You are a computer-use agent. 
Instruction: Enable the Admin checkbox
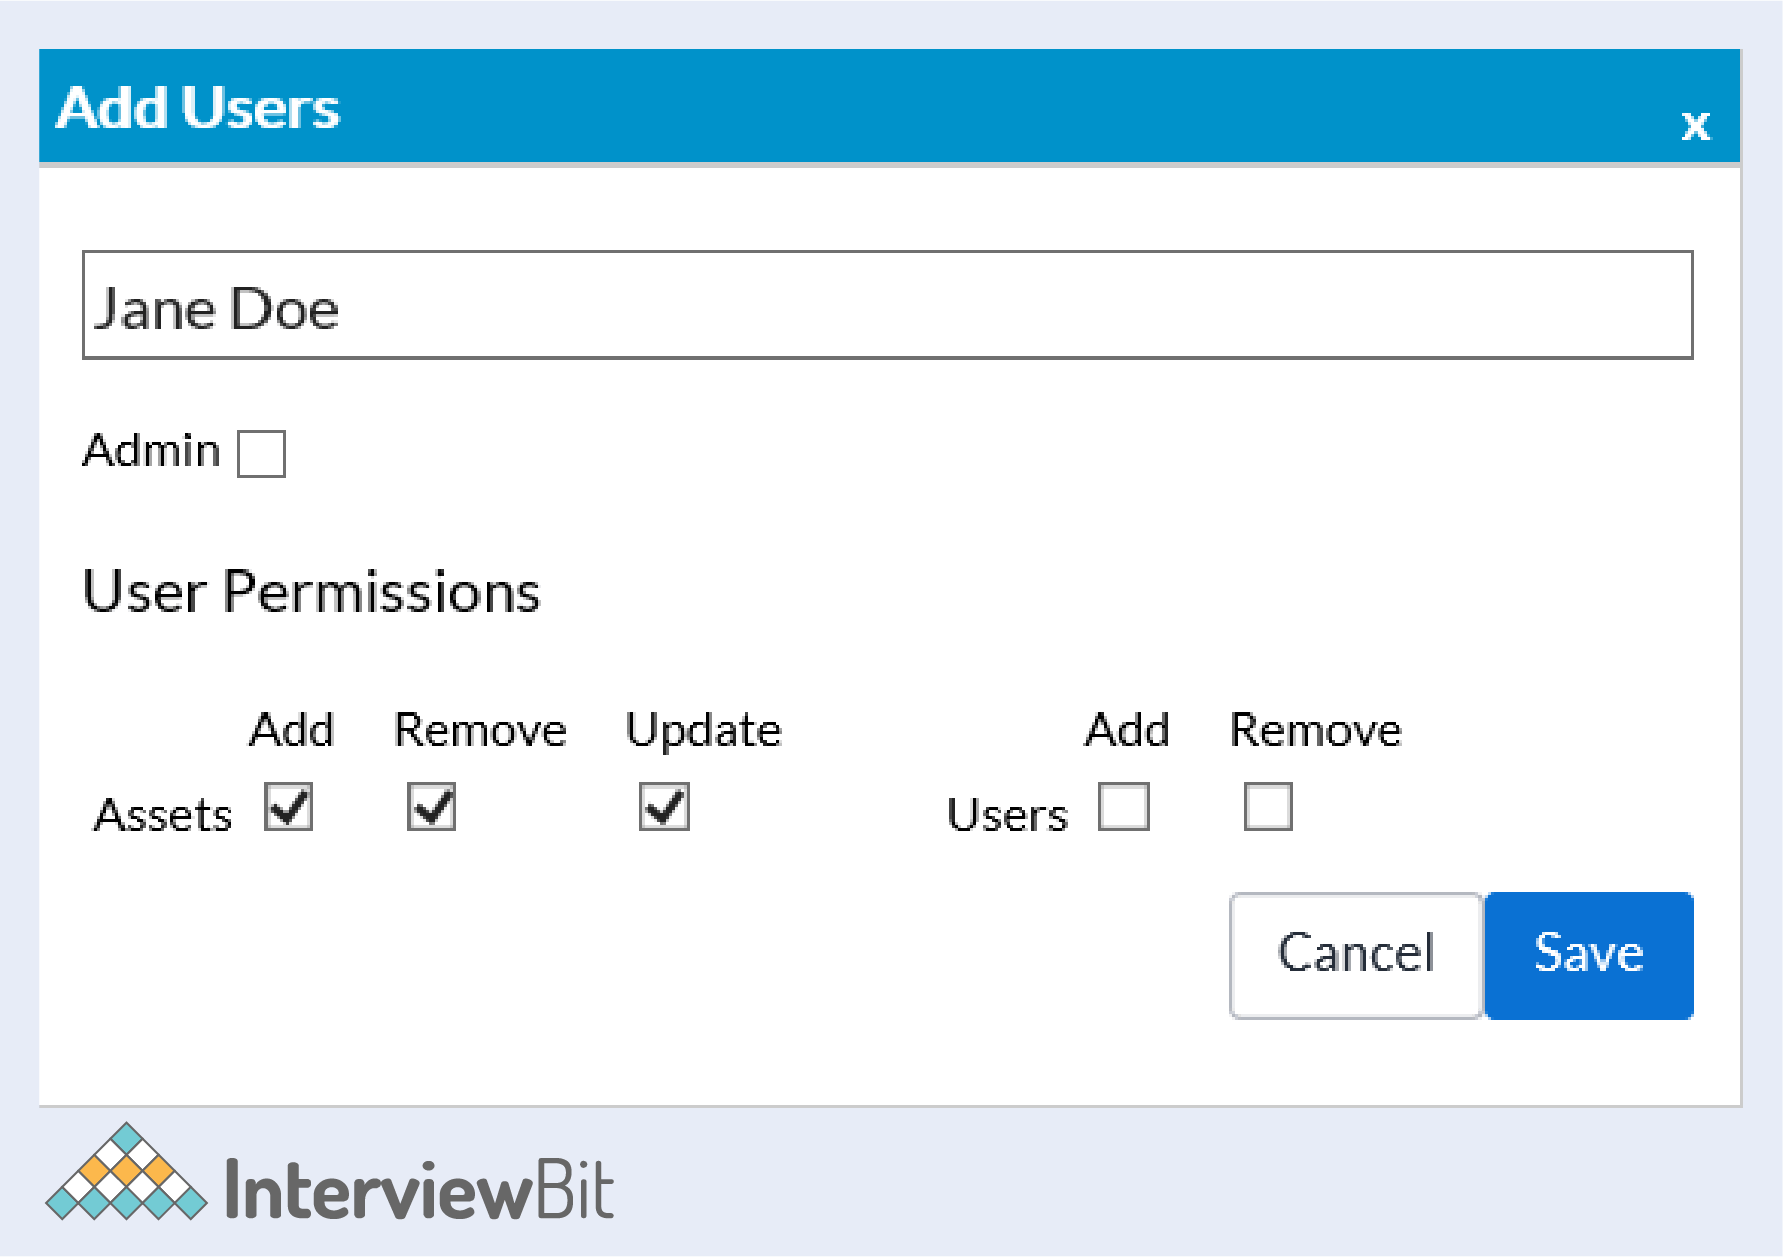(x=261, y=454)
